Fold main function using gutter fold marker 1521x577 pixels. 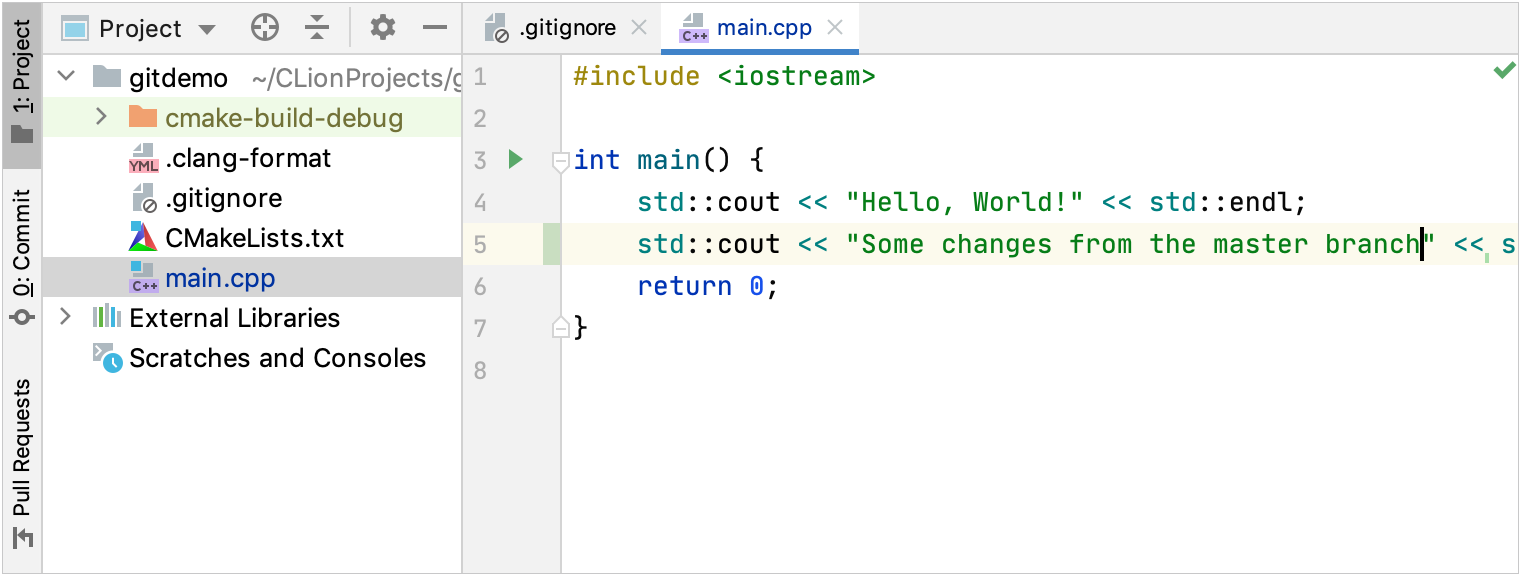click(560, 160)
